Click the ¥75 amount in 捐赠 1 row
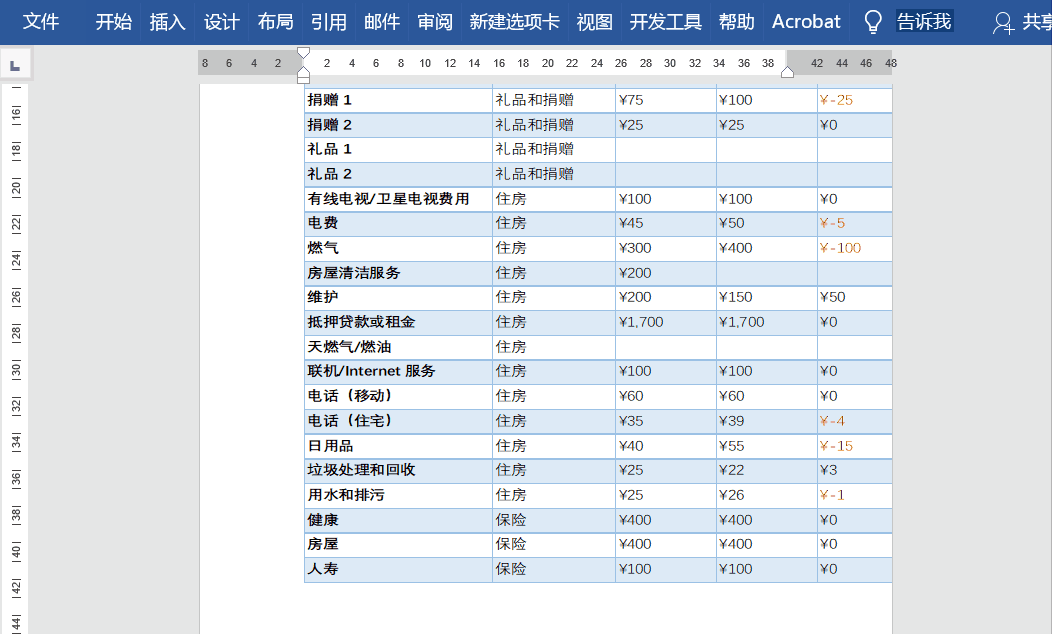Viewport: 1052px width, 634px height. (631, 101)
